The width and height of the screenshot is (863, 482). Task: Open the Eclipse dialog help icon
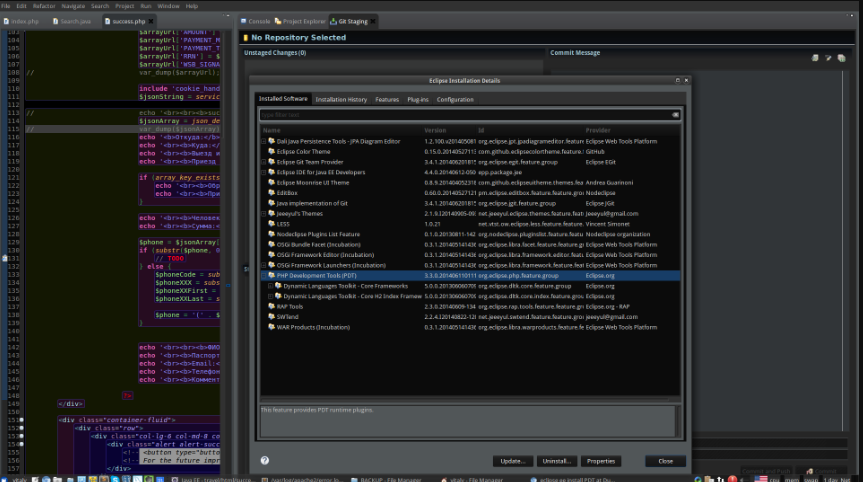tap(265, 461)
